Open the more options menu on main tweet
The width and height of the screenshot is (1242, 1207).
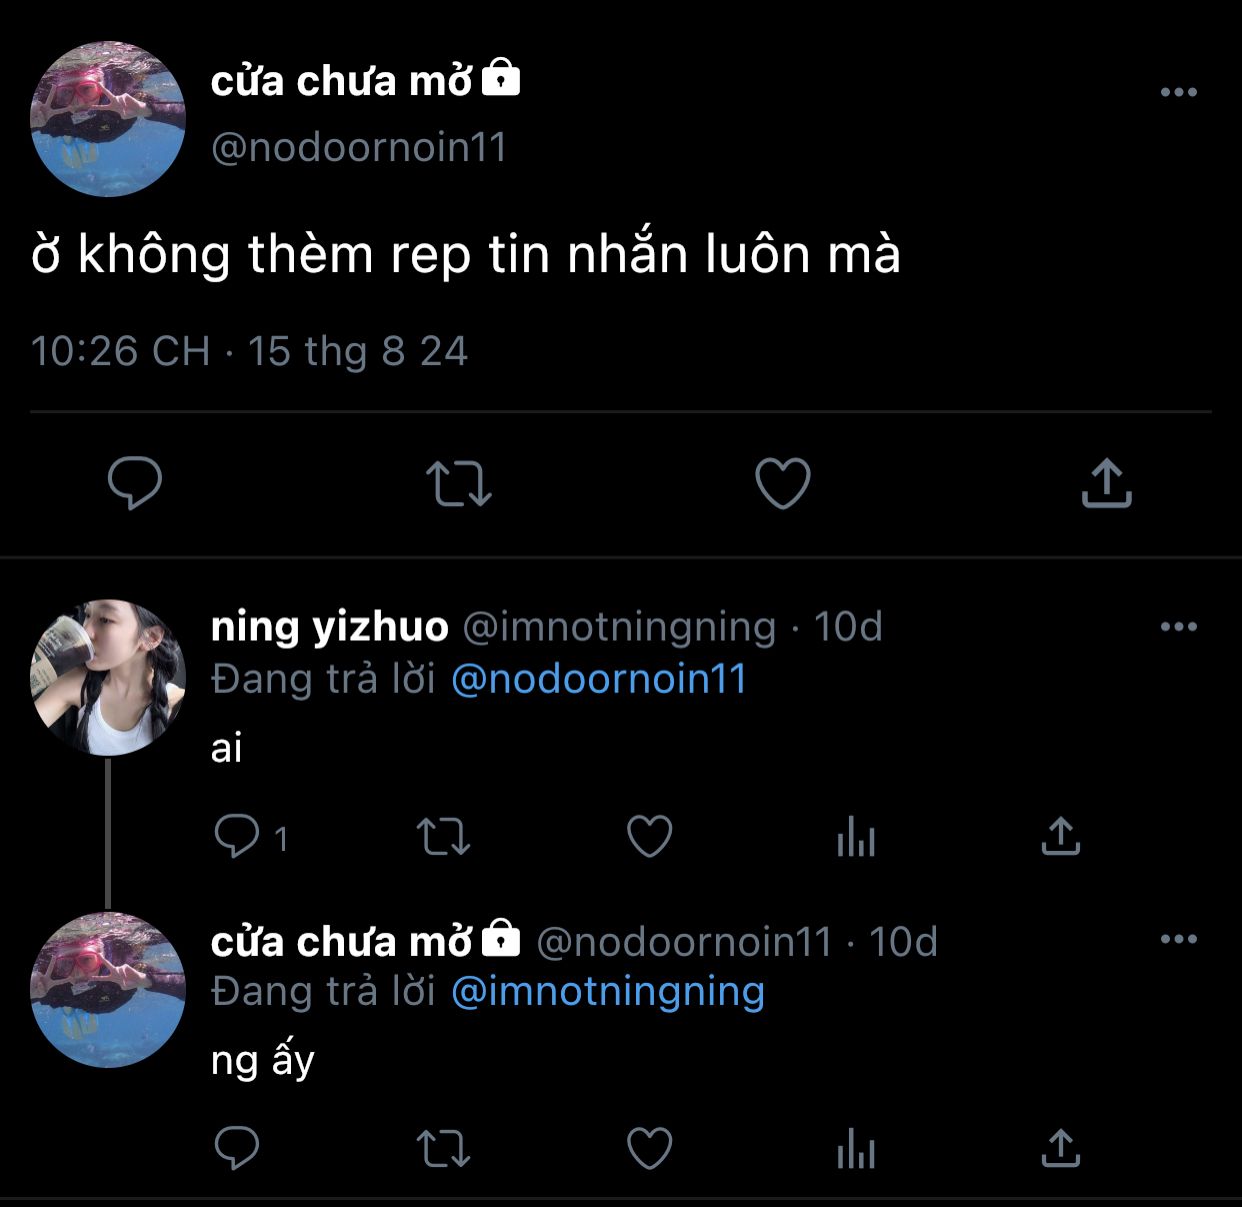point(1179,92)
